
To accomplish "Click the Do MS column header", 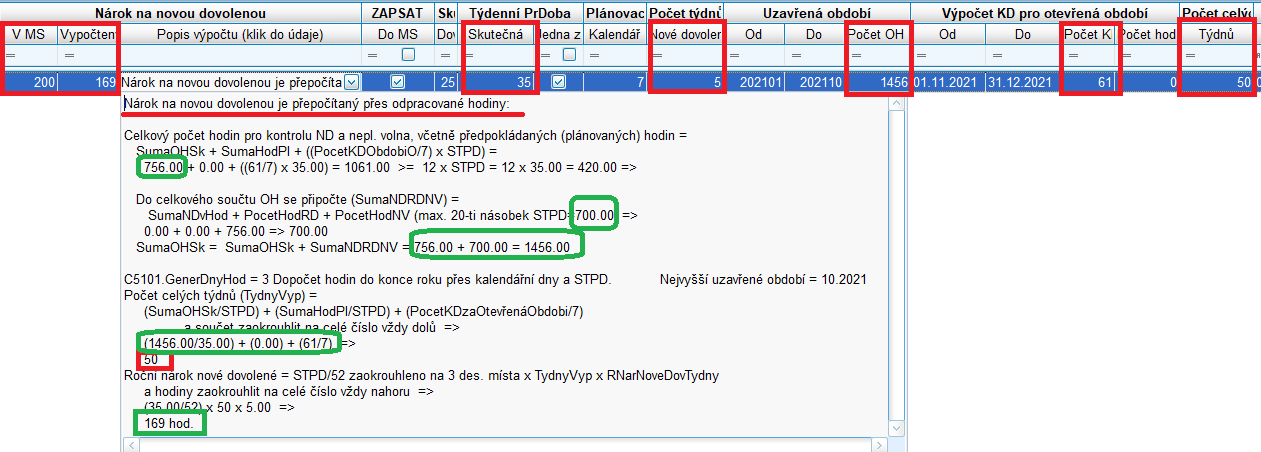I will click(398, 35).
